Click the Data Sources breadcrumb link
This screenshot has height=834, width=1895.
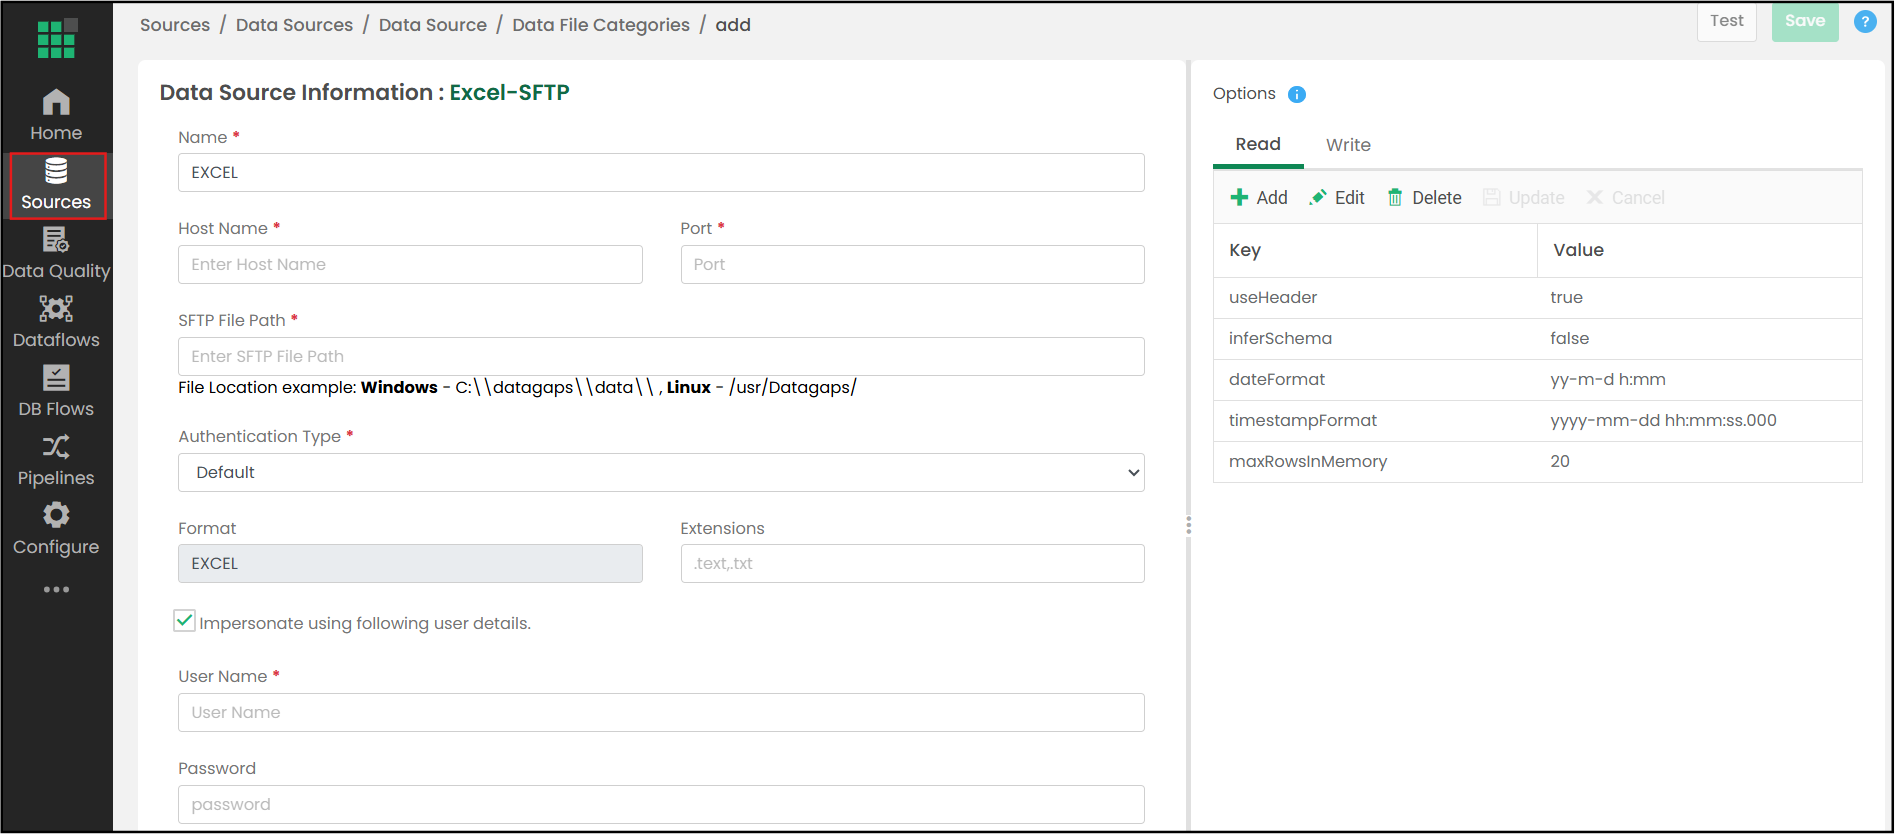click(x=294, y=25)
